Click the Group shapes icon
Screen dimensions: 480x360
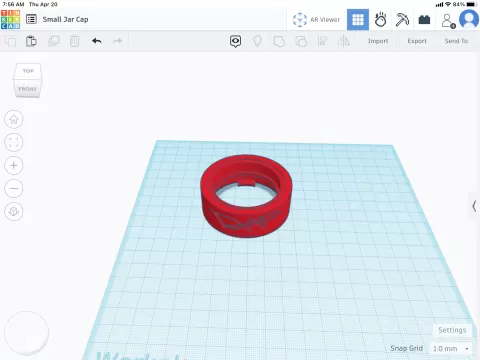279,41
